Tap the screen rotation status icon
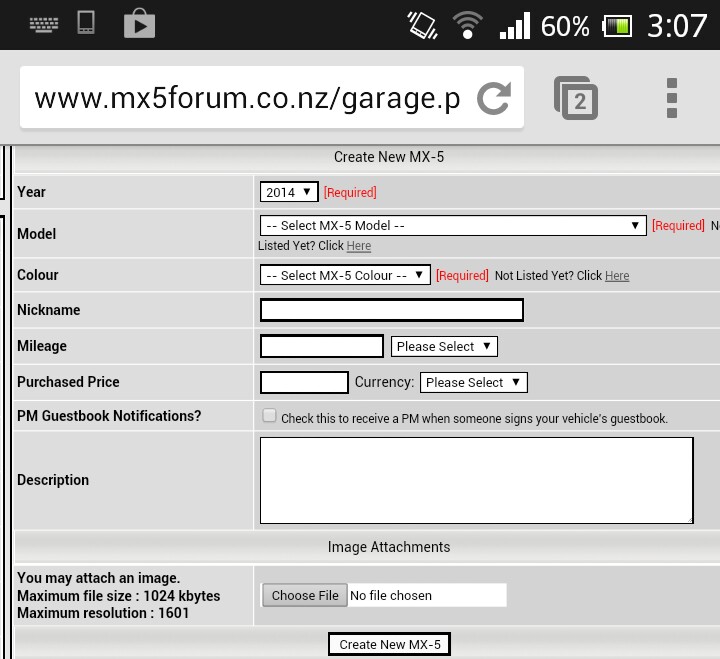The width and height of the screenshot is (720, 659). point(422,24)
